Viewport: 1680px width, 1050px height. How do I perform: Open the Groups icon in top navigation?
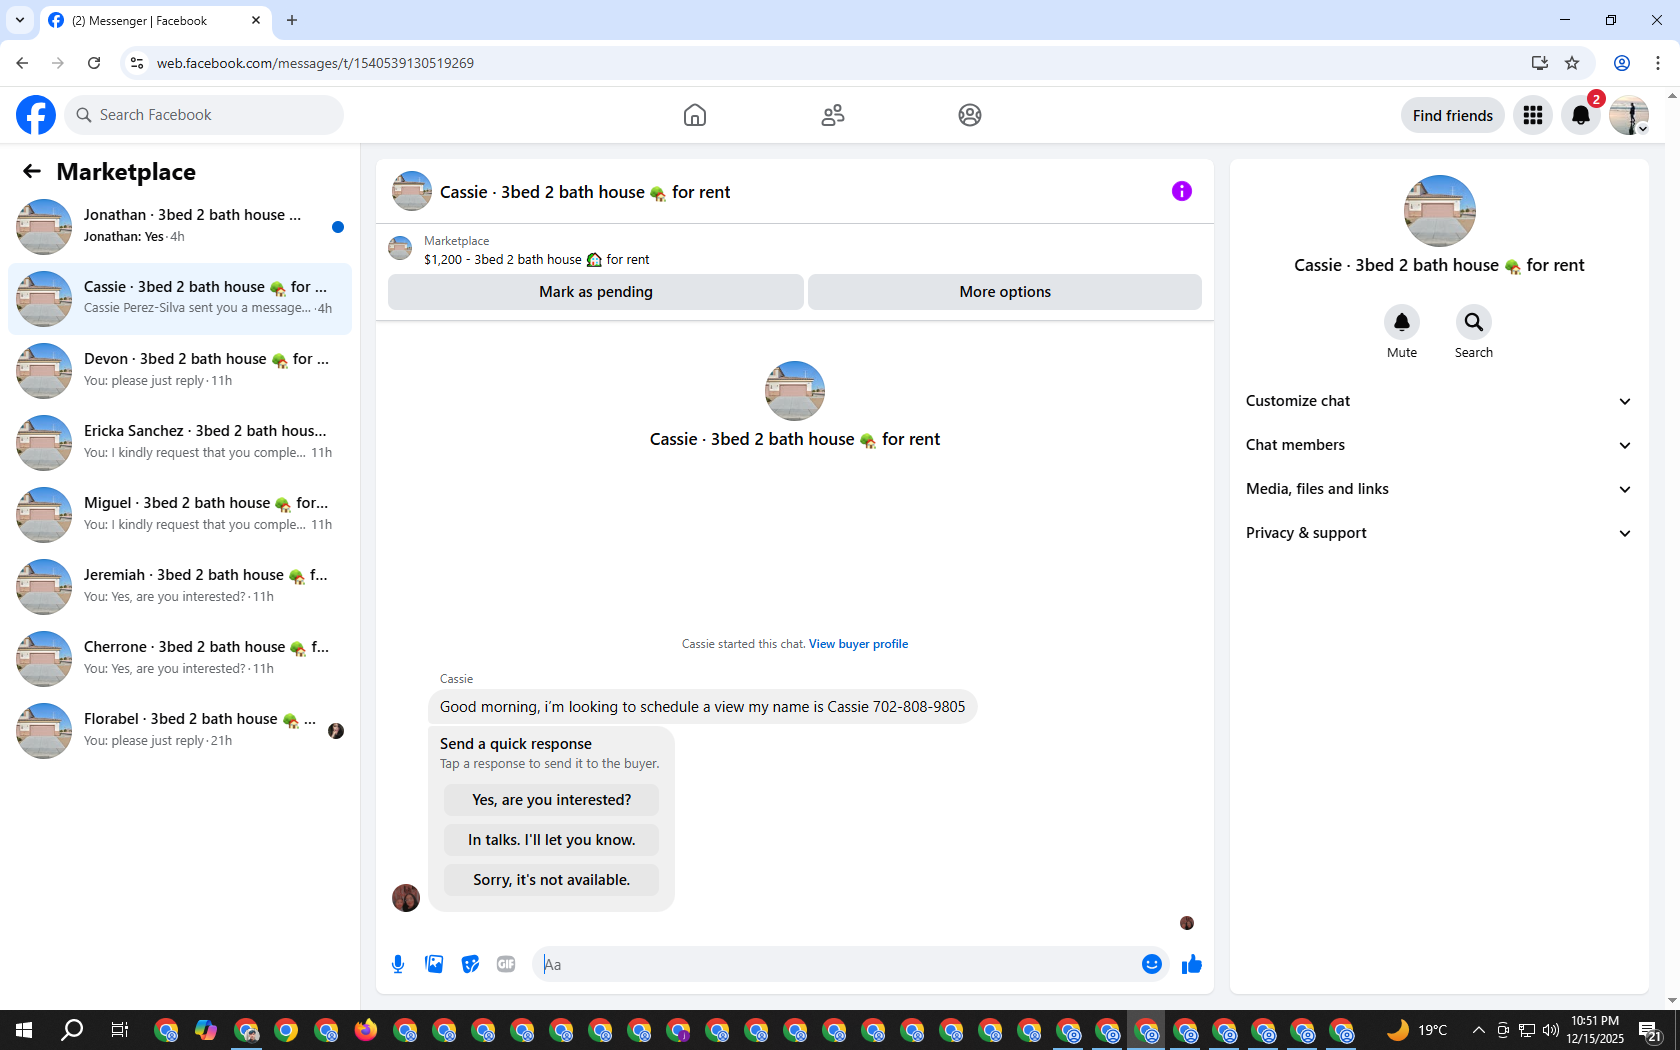[x=970, y=115]
